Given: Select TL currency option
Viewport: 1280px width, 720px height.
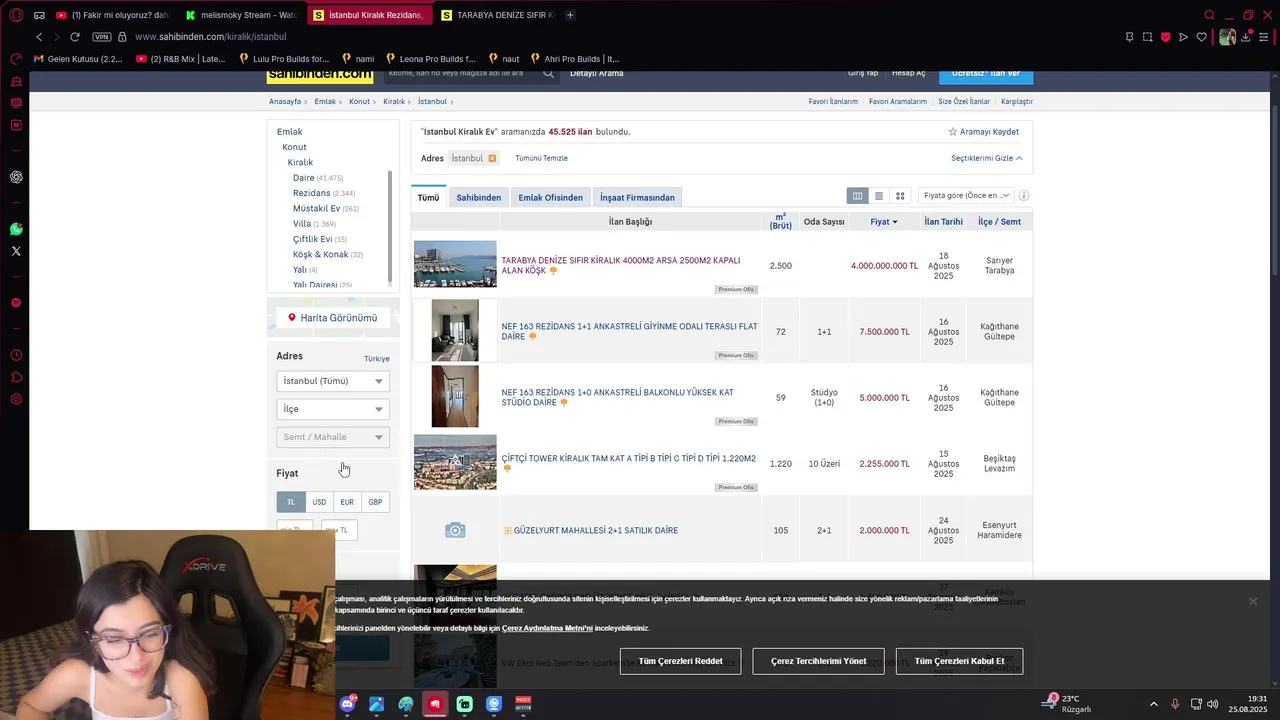Looking at the screenshot, I should [x=291, y=502].
